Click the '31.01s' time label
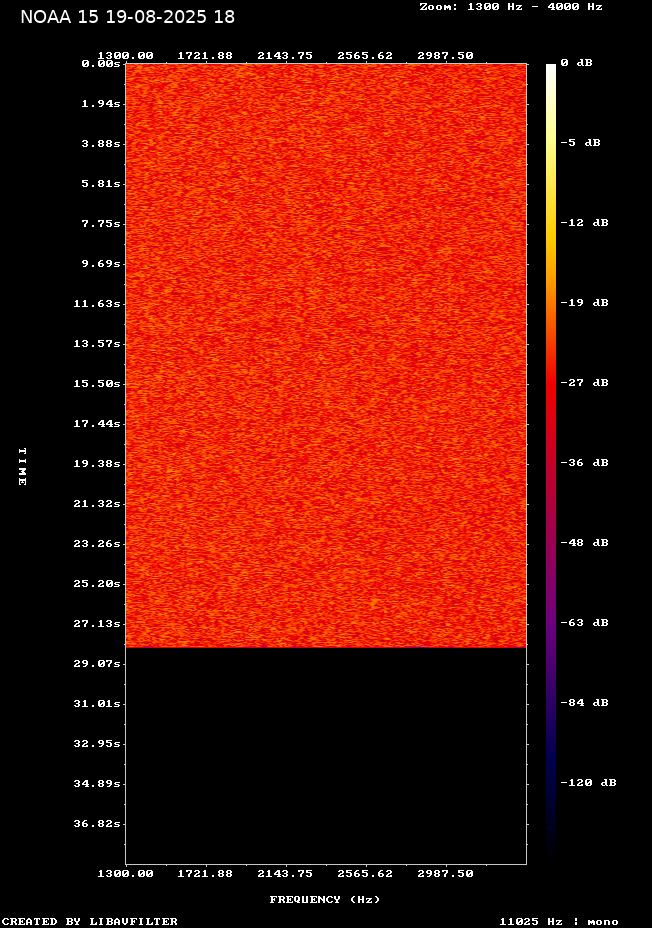This screenshot has width=652, height=928. pos(97,704)
